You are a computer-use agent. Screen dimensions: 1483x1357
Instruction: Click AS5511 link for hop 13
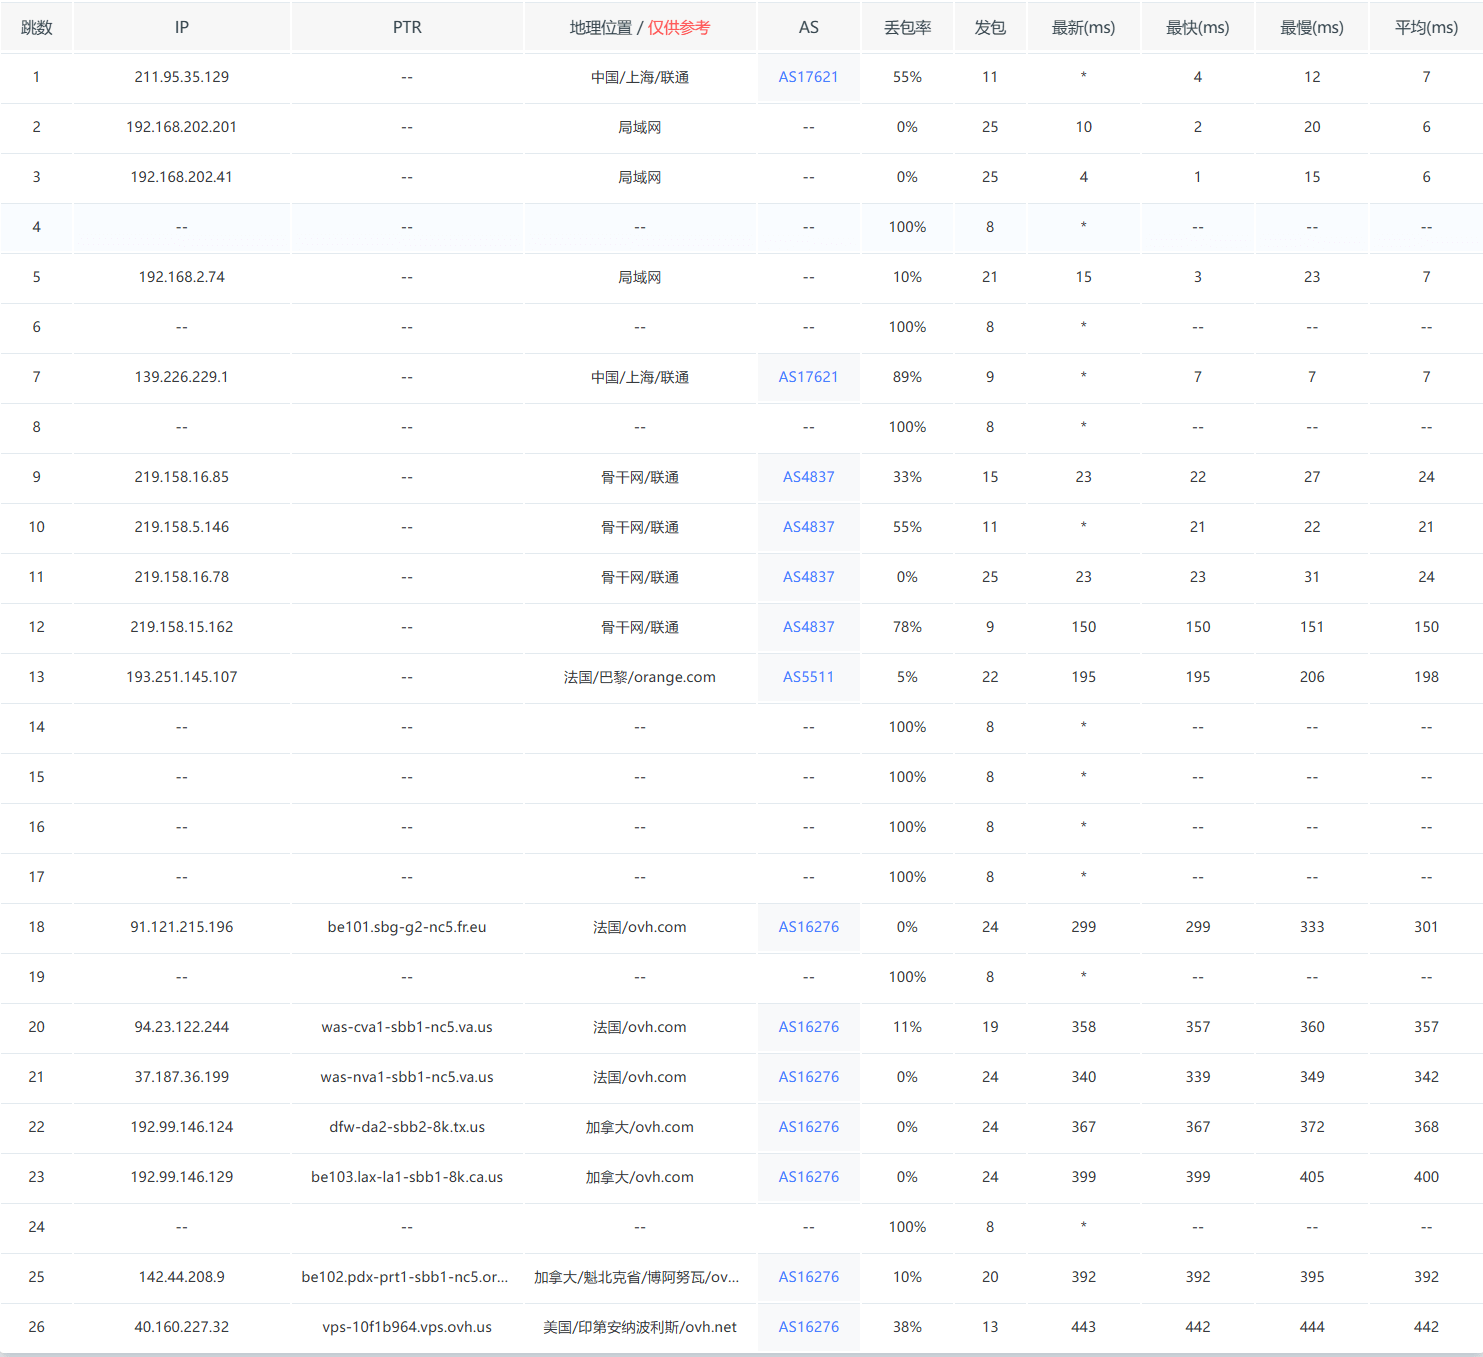click(808, 677)
